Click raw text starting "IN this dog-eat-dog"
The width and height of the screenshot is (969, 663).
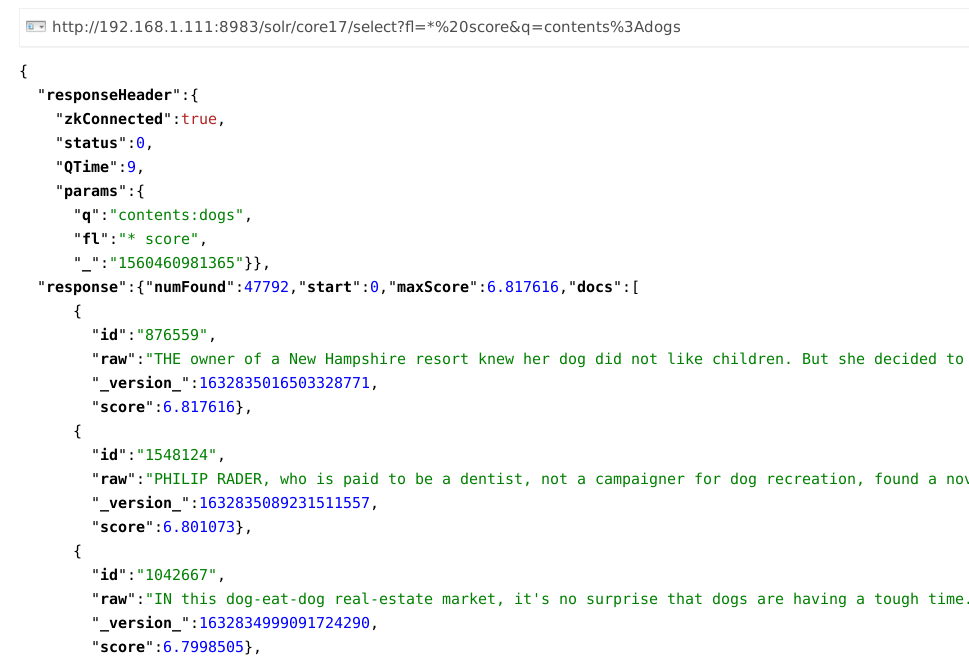pos(557,599)
